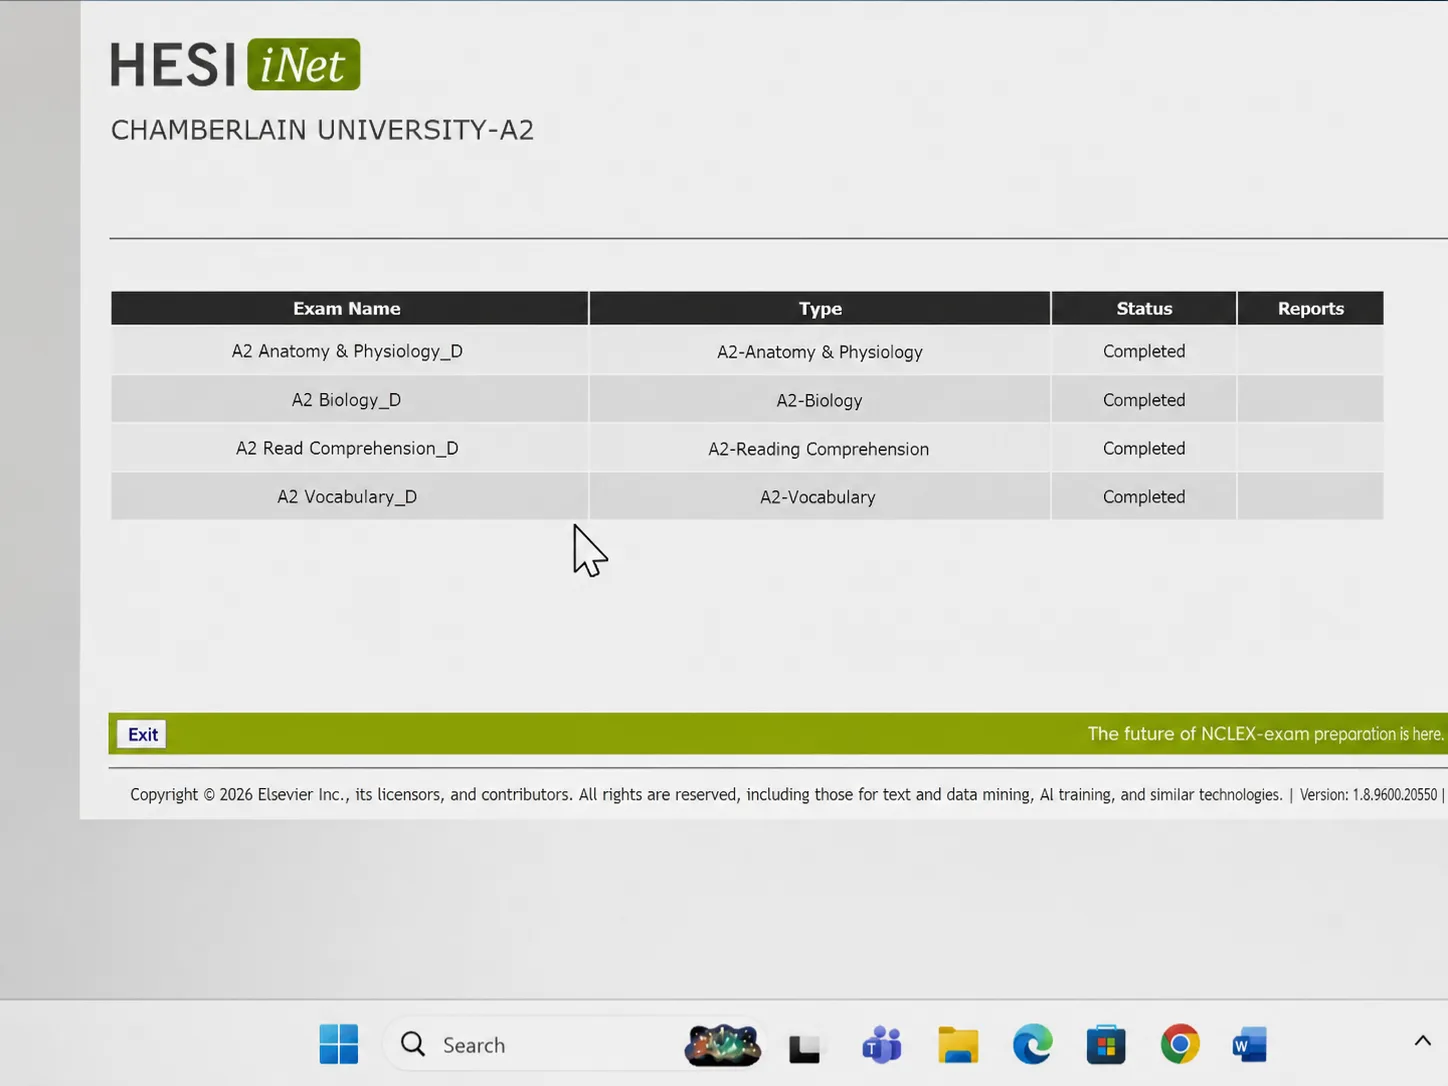Screen dimensions: 1448x1086
Task: Open Microsoft Store from the taskbar
Action: (x=1106, y=1045)
